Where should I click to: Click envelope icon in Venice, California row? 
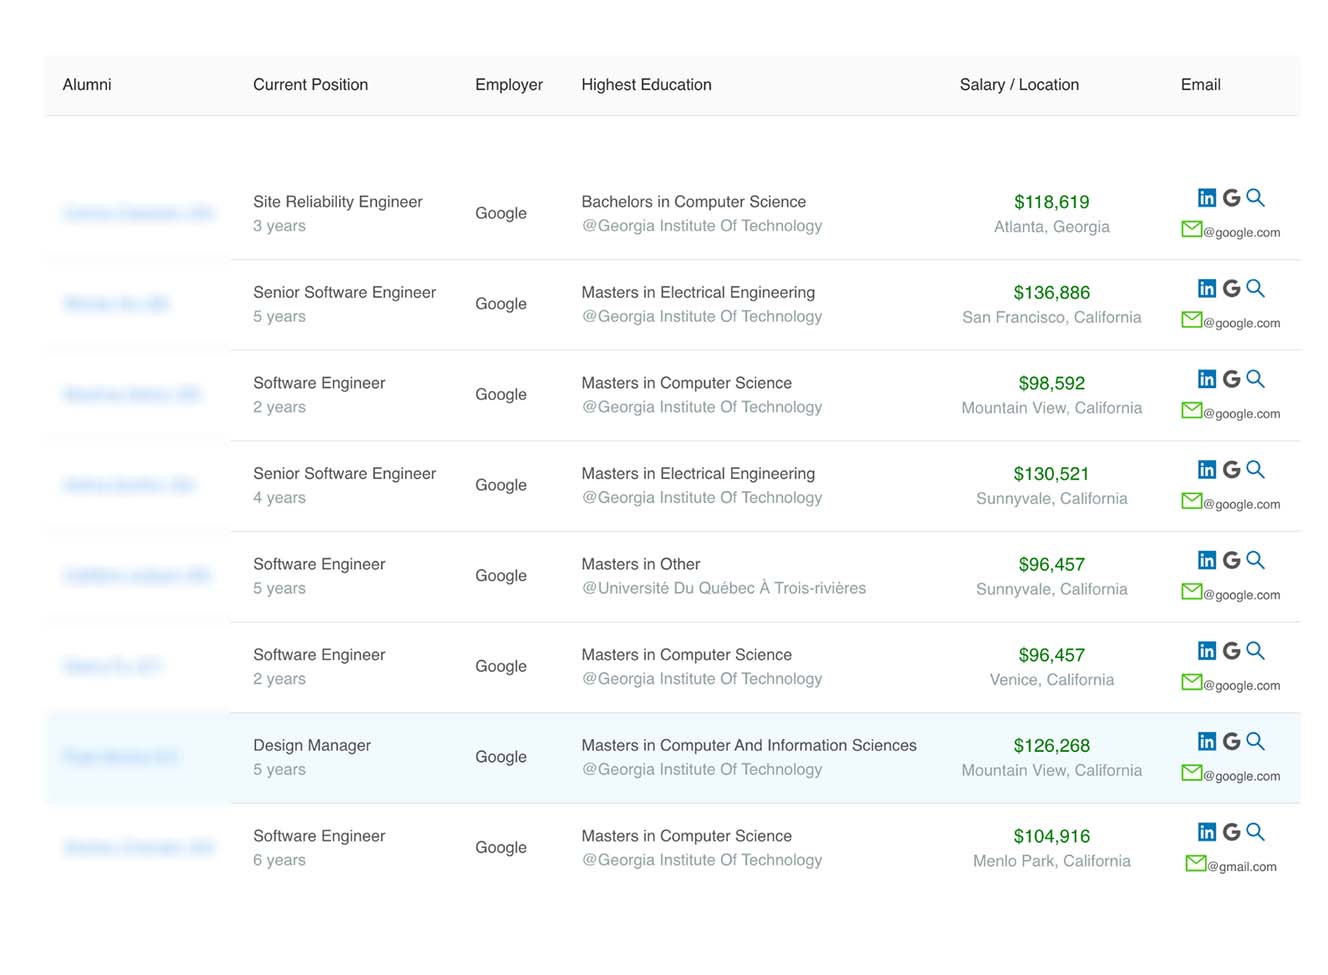pyautogui.click(x=1191, y=682)
